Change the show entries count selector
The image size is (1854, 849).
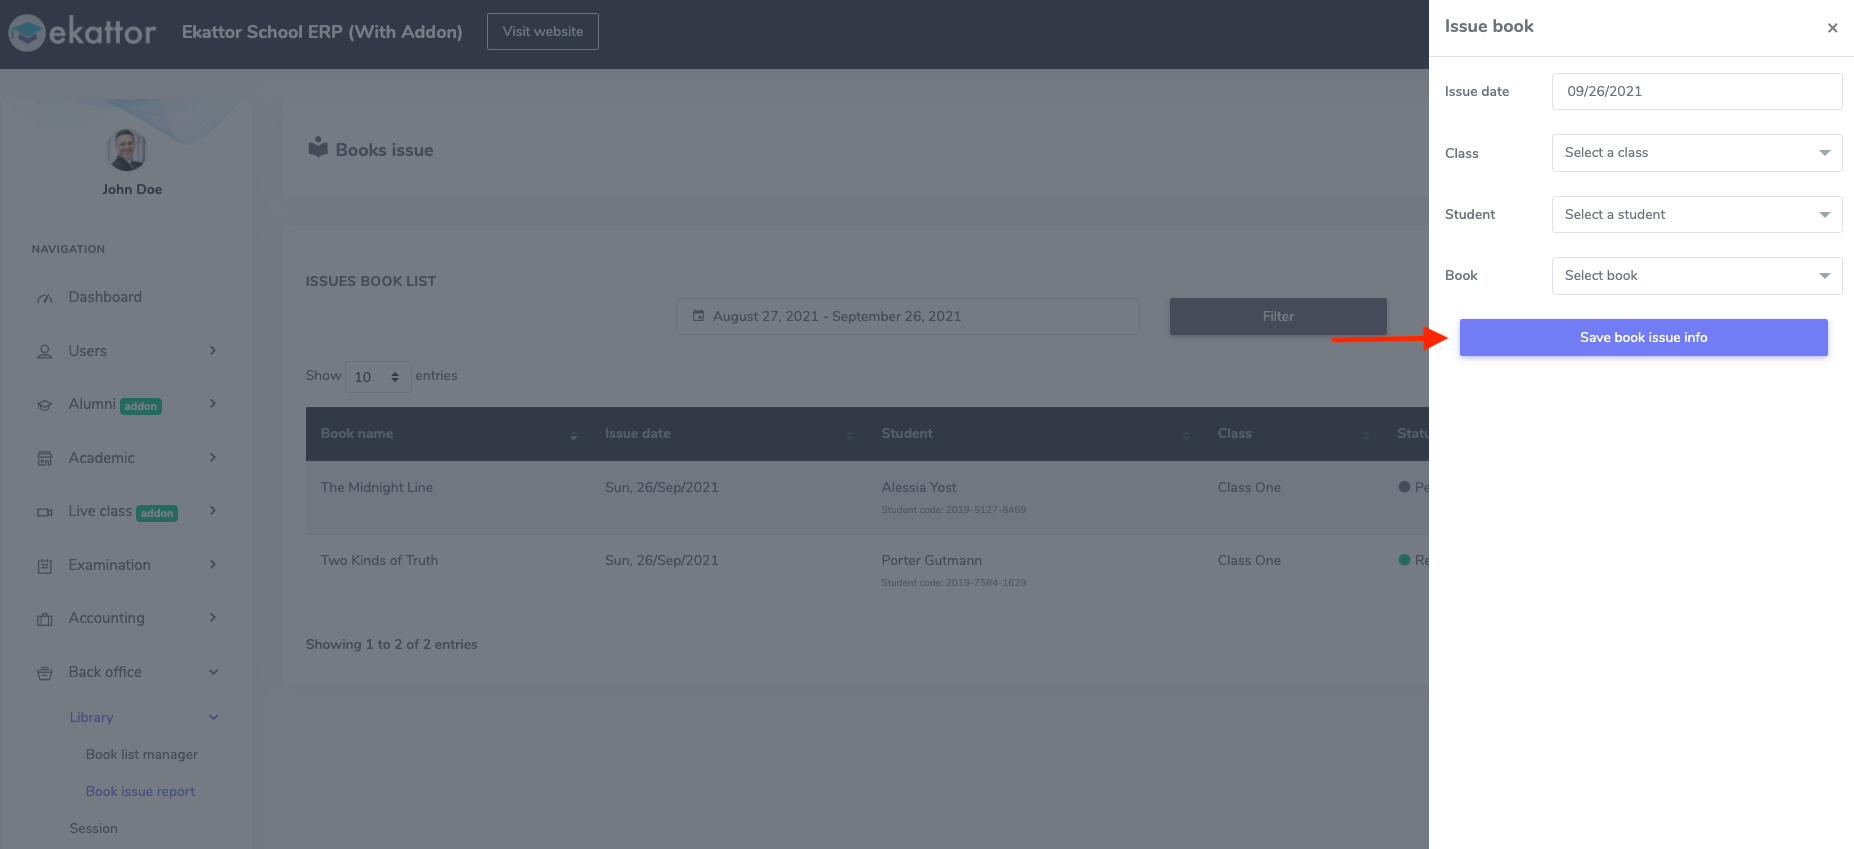coord(377,377)
